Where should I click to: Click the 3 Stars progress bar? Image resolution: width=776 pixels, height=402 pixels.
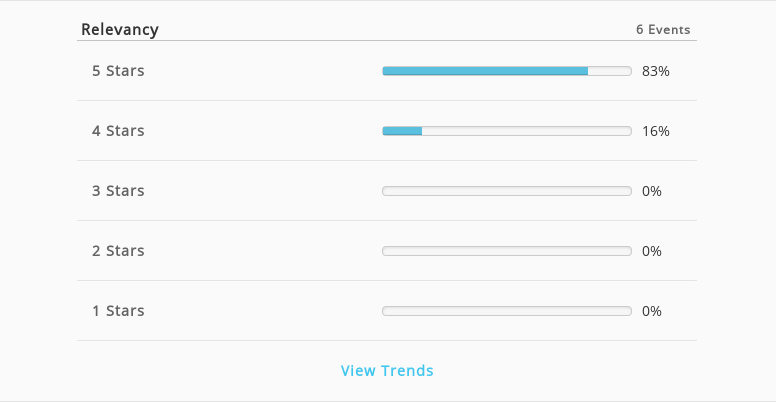tap(507, 191)
